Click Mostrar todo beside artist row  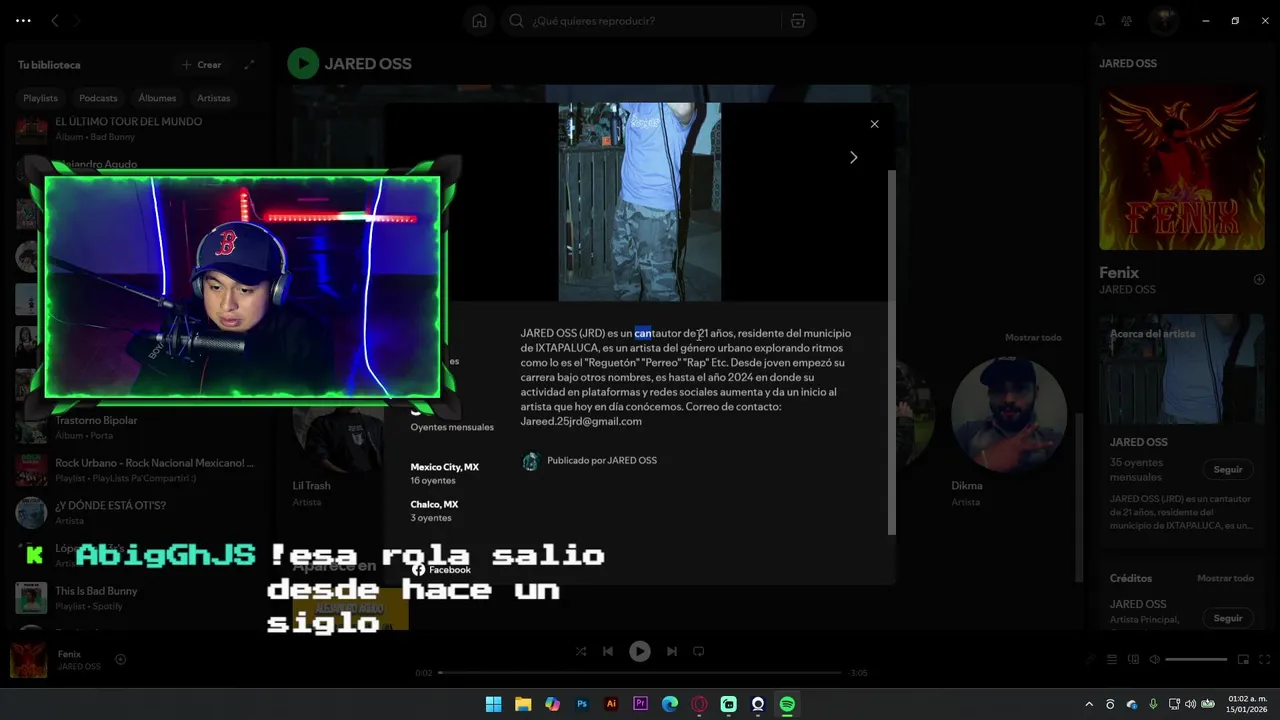(1033, 338)
